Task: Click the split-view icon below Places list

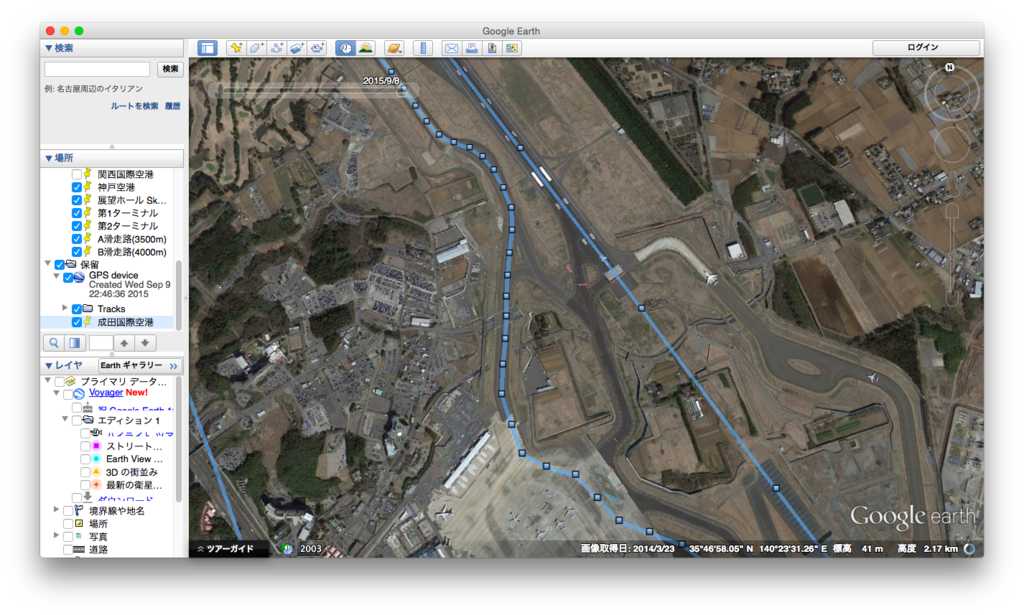Action: click(x=75, y=343)
